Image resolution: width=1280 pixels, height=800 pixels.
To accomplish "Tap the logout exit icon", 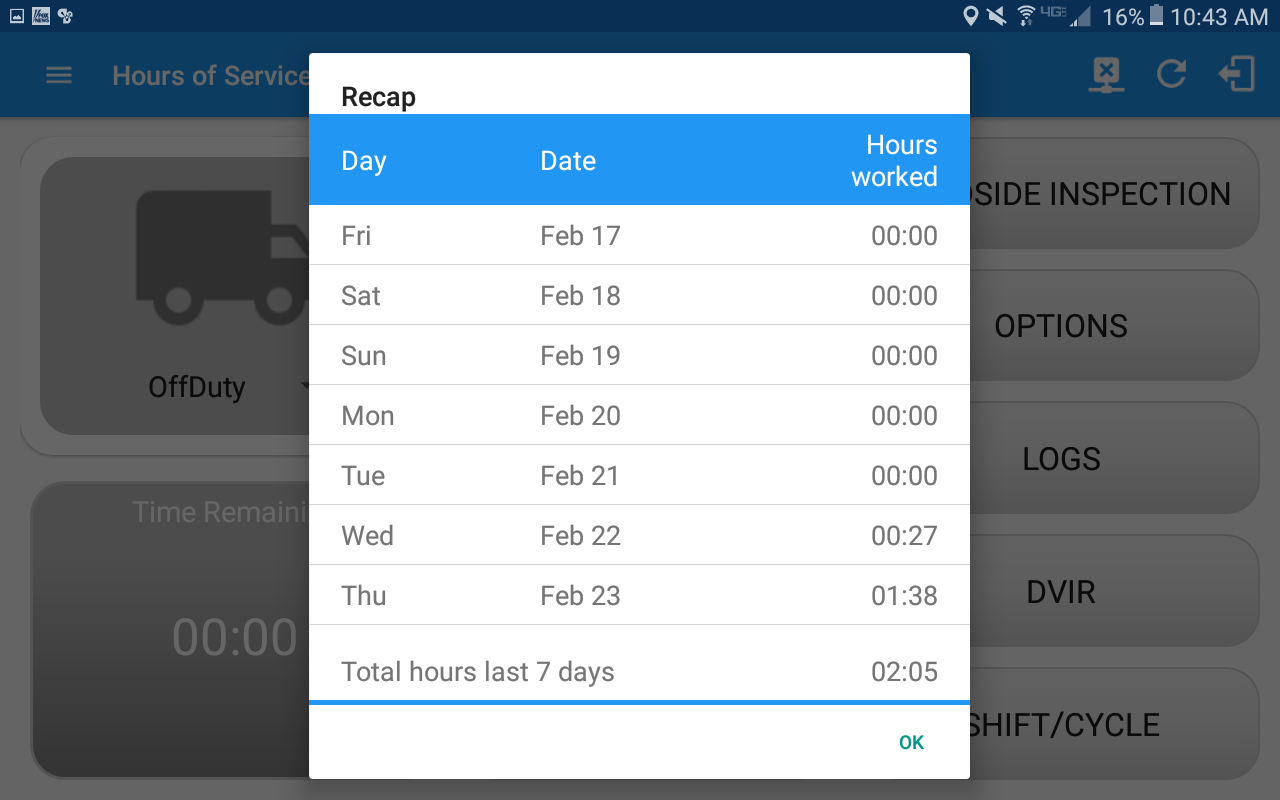I will pos(1237,75).
